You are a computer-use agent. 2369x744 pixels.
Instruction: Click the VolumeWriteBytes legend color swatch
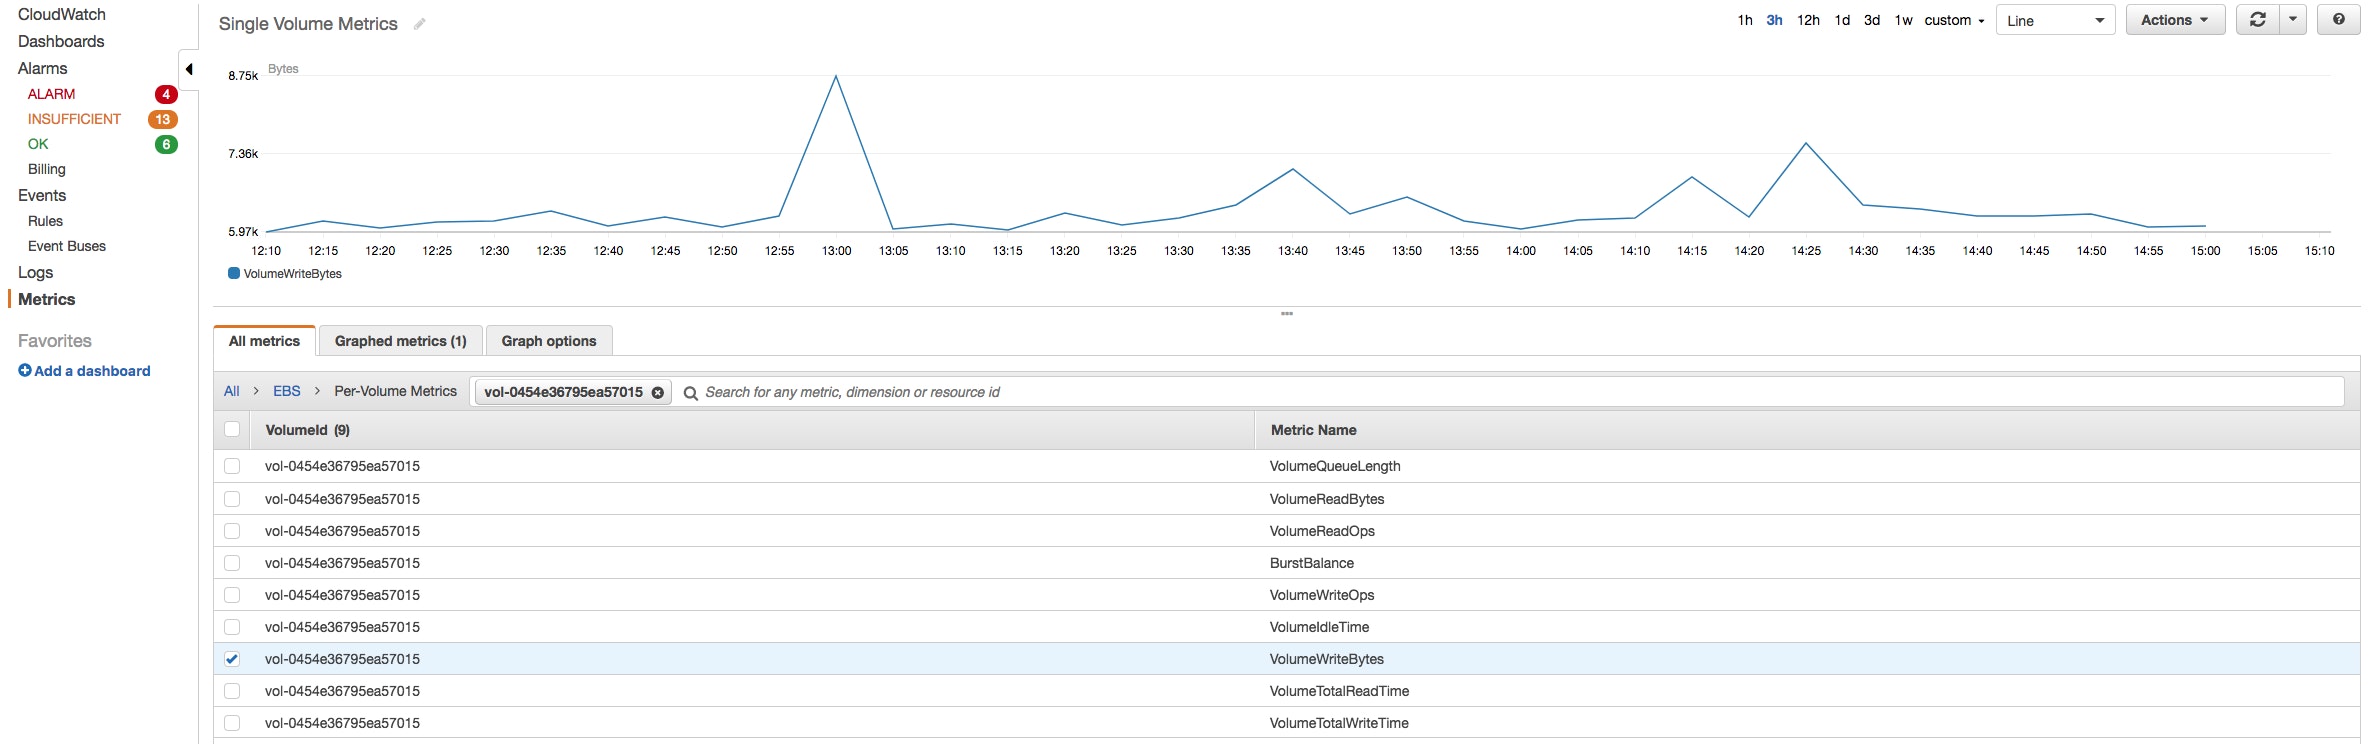234,273
